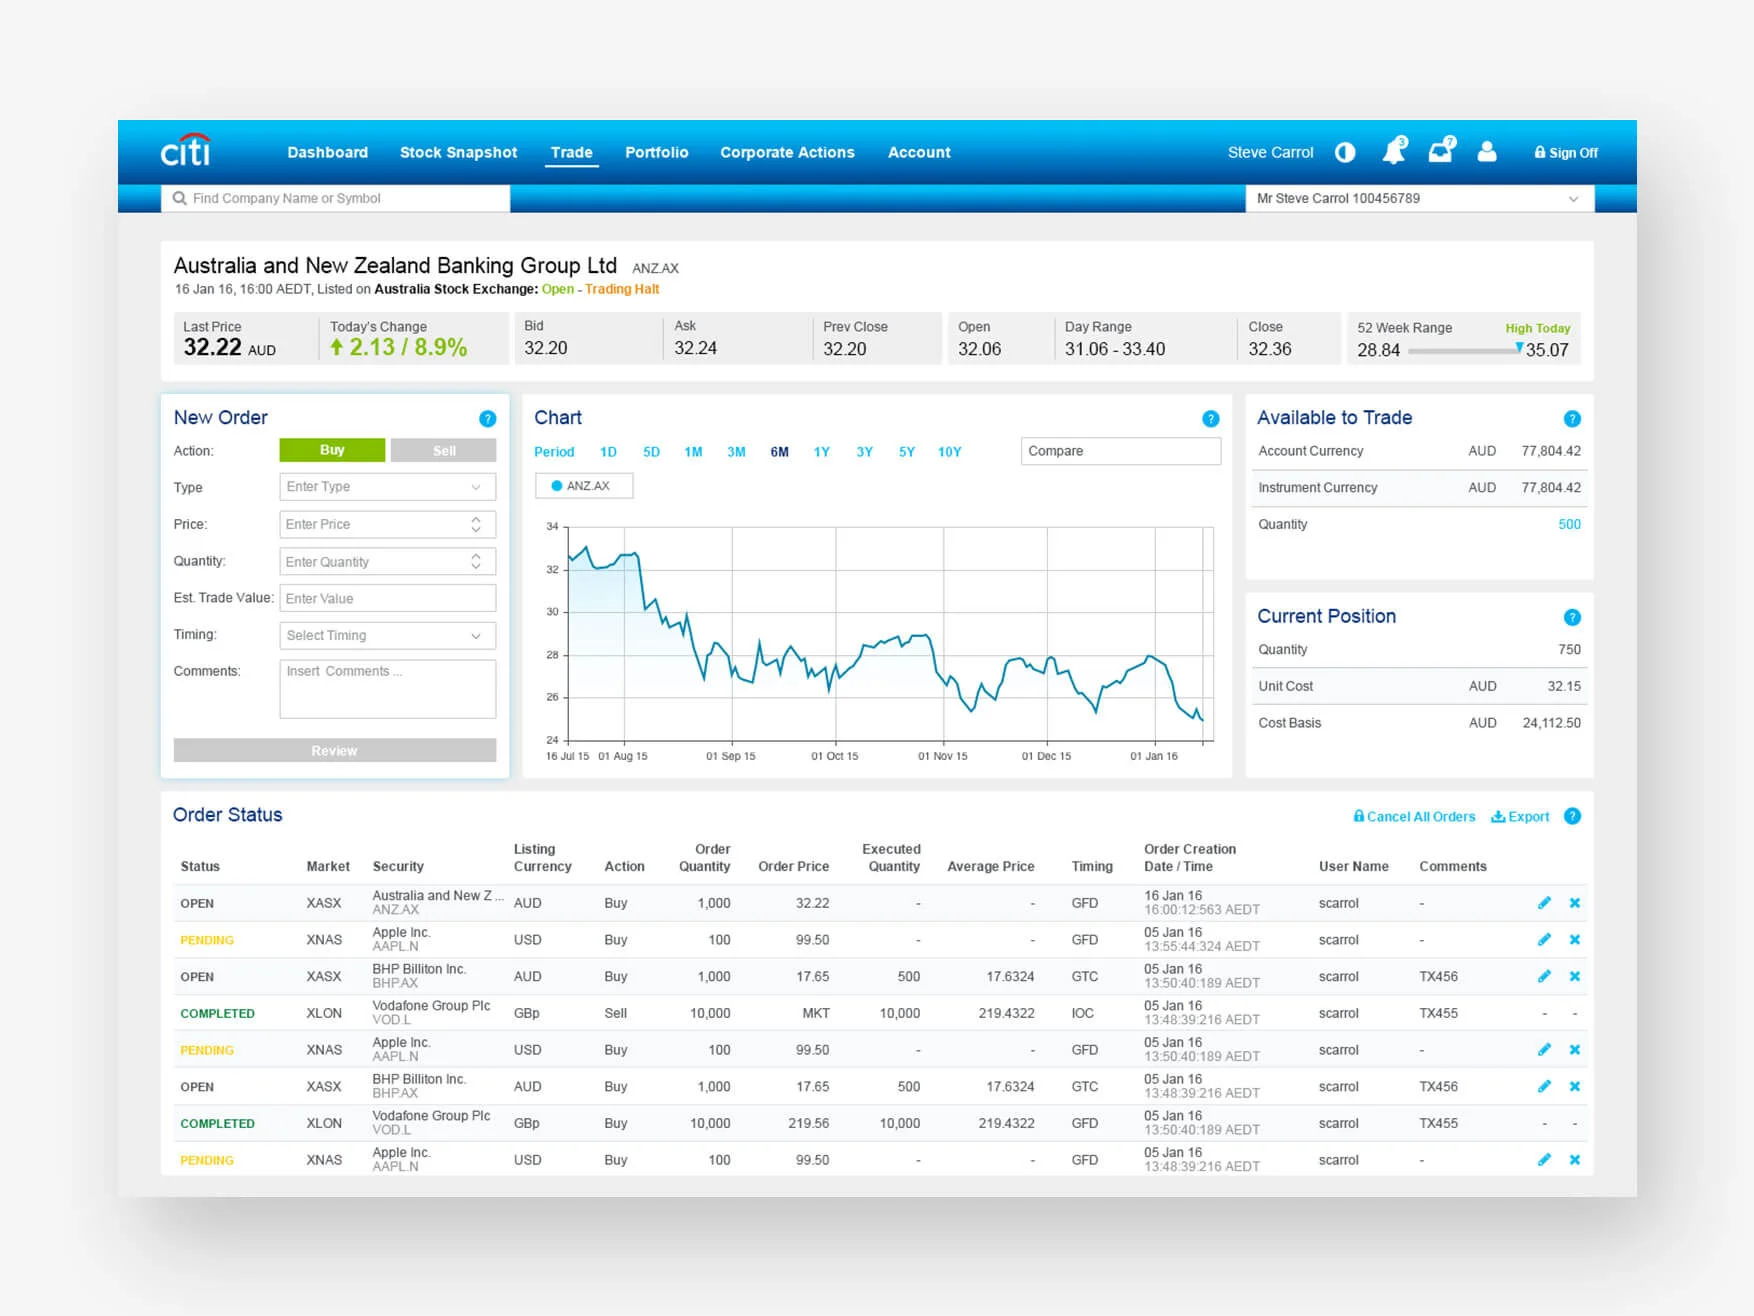1754x1316 pixels.
Task: Open the user profile icon
Action: click(1487, 152)
